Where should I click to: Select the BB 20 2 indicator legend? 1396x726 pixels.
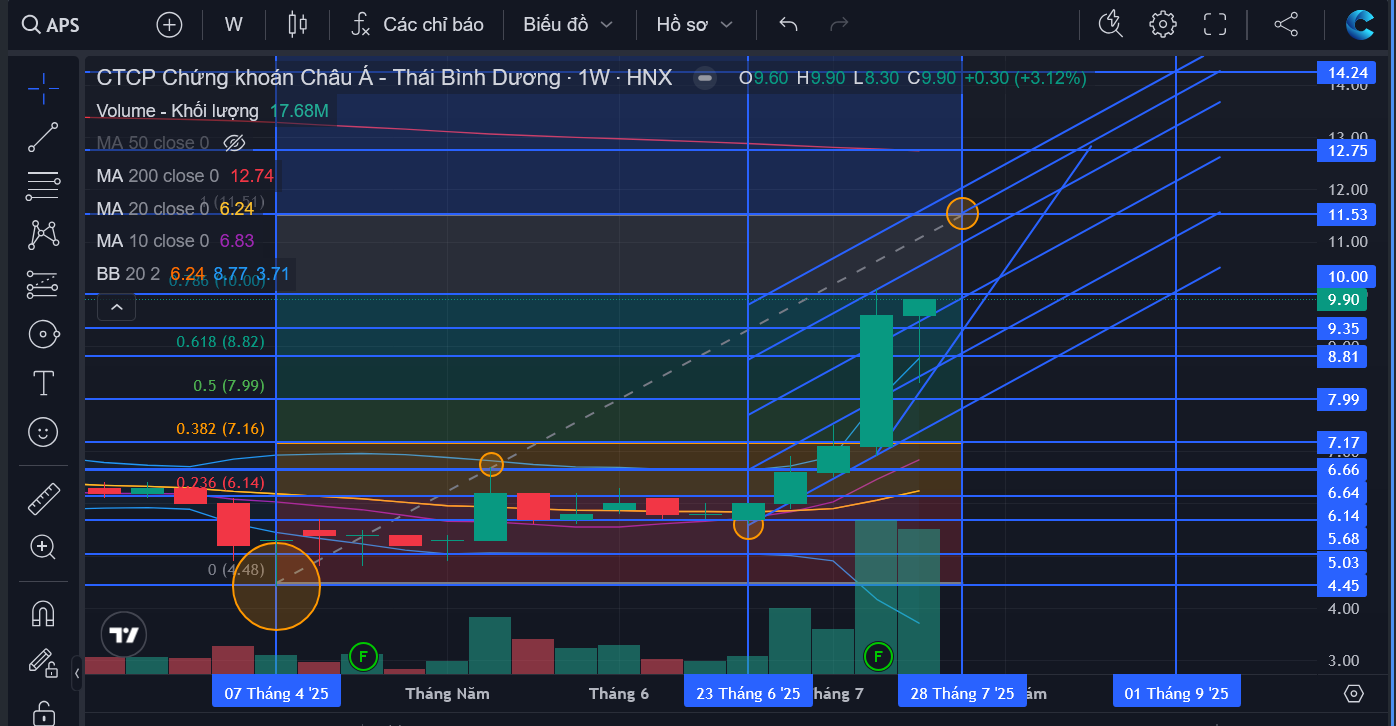click(195, 273)
